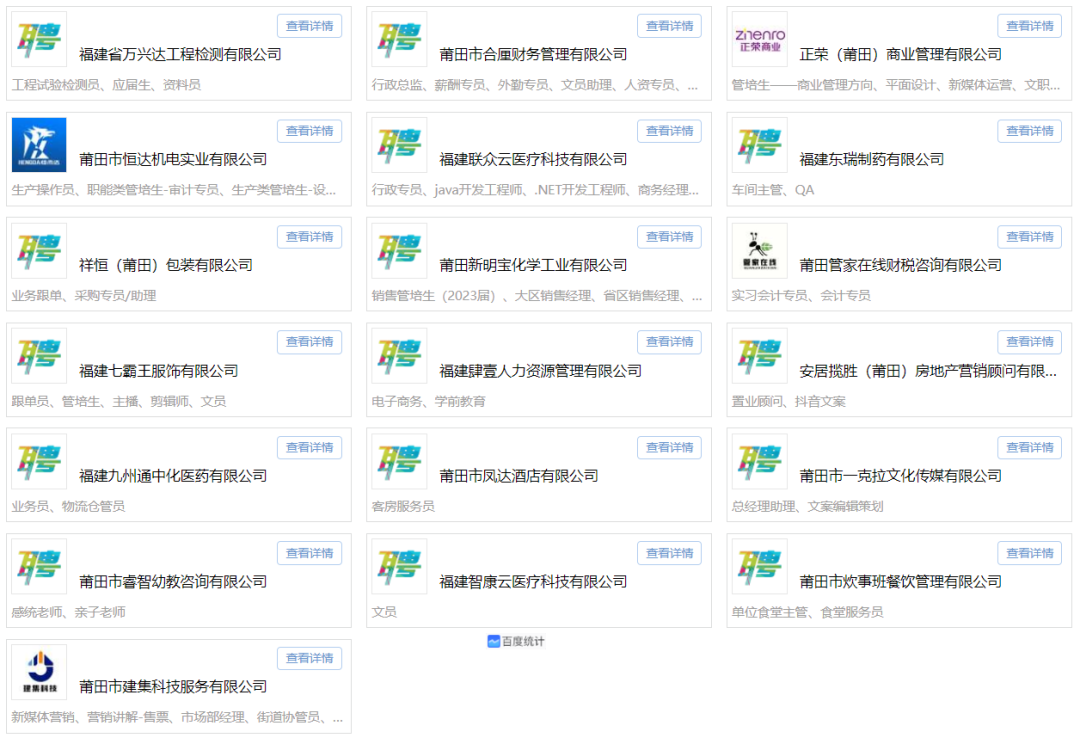Click job list text 感统老师、亲子老师
This screenshot has width=1080, height=738.
pyautogui.click(x=69, y=612)
